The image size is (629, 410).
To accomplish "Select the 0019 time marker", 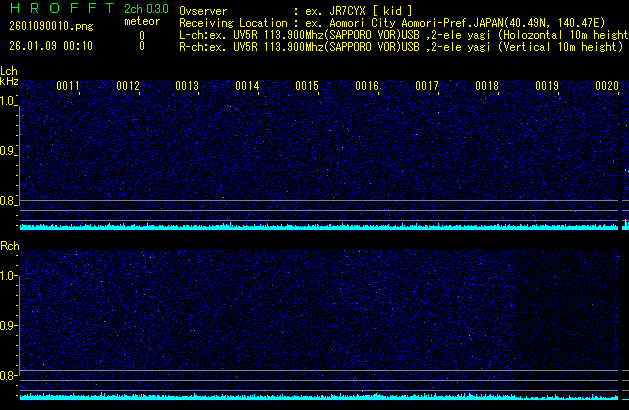I will (x=547, y=87).
